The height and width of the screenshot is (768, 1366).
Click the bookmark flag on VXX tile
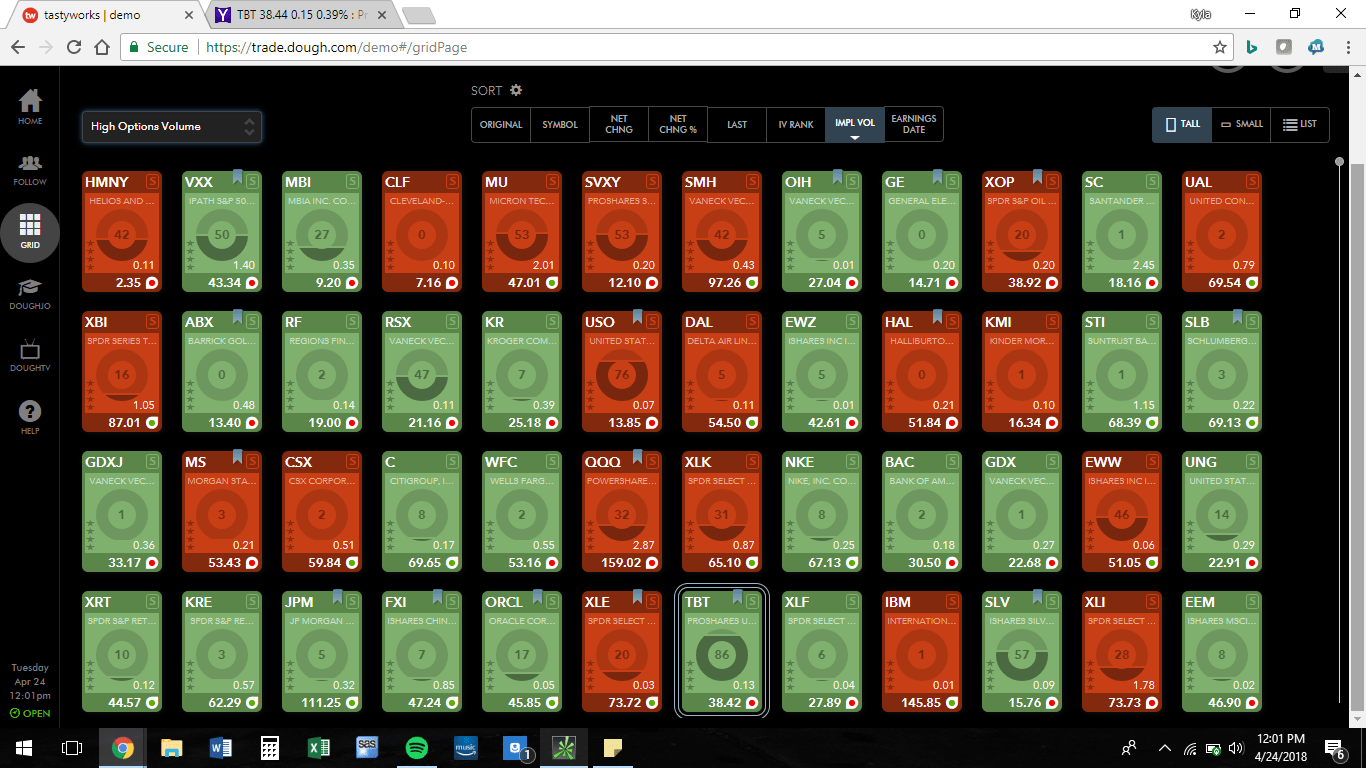238,178
